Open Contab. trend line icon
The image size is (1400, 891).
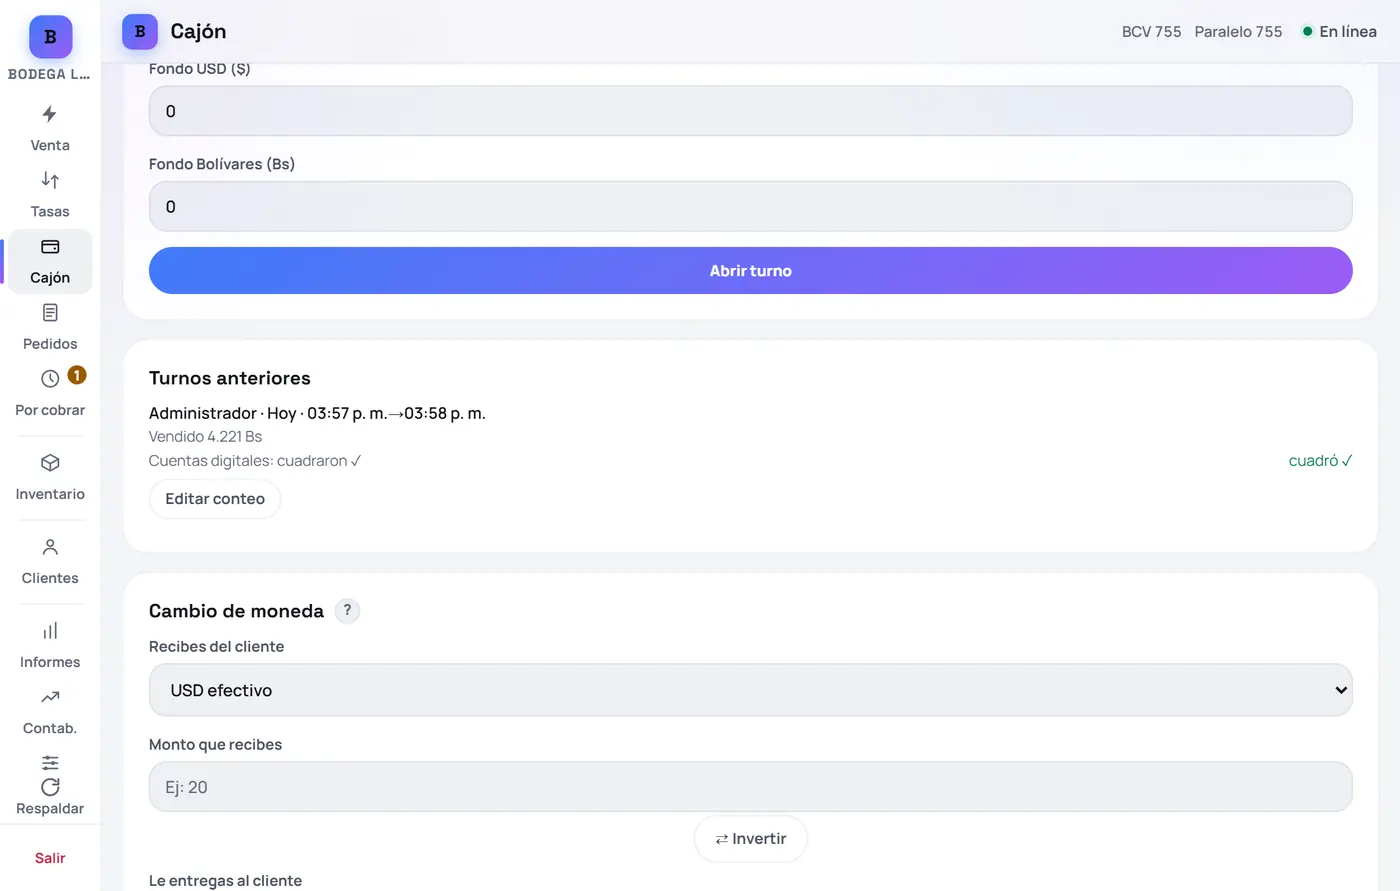click(50, 697)
